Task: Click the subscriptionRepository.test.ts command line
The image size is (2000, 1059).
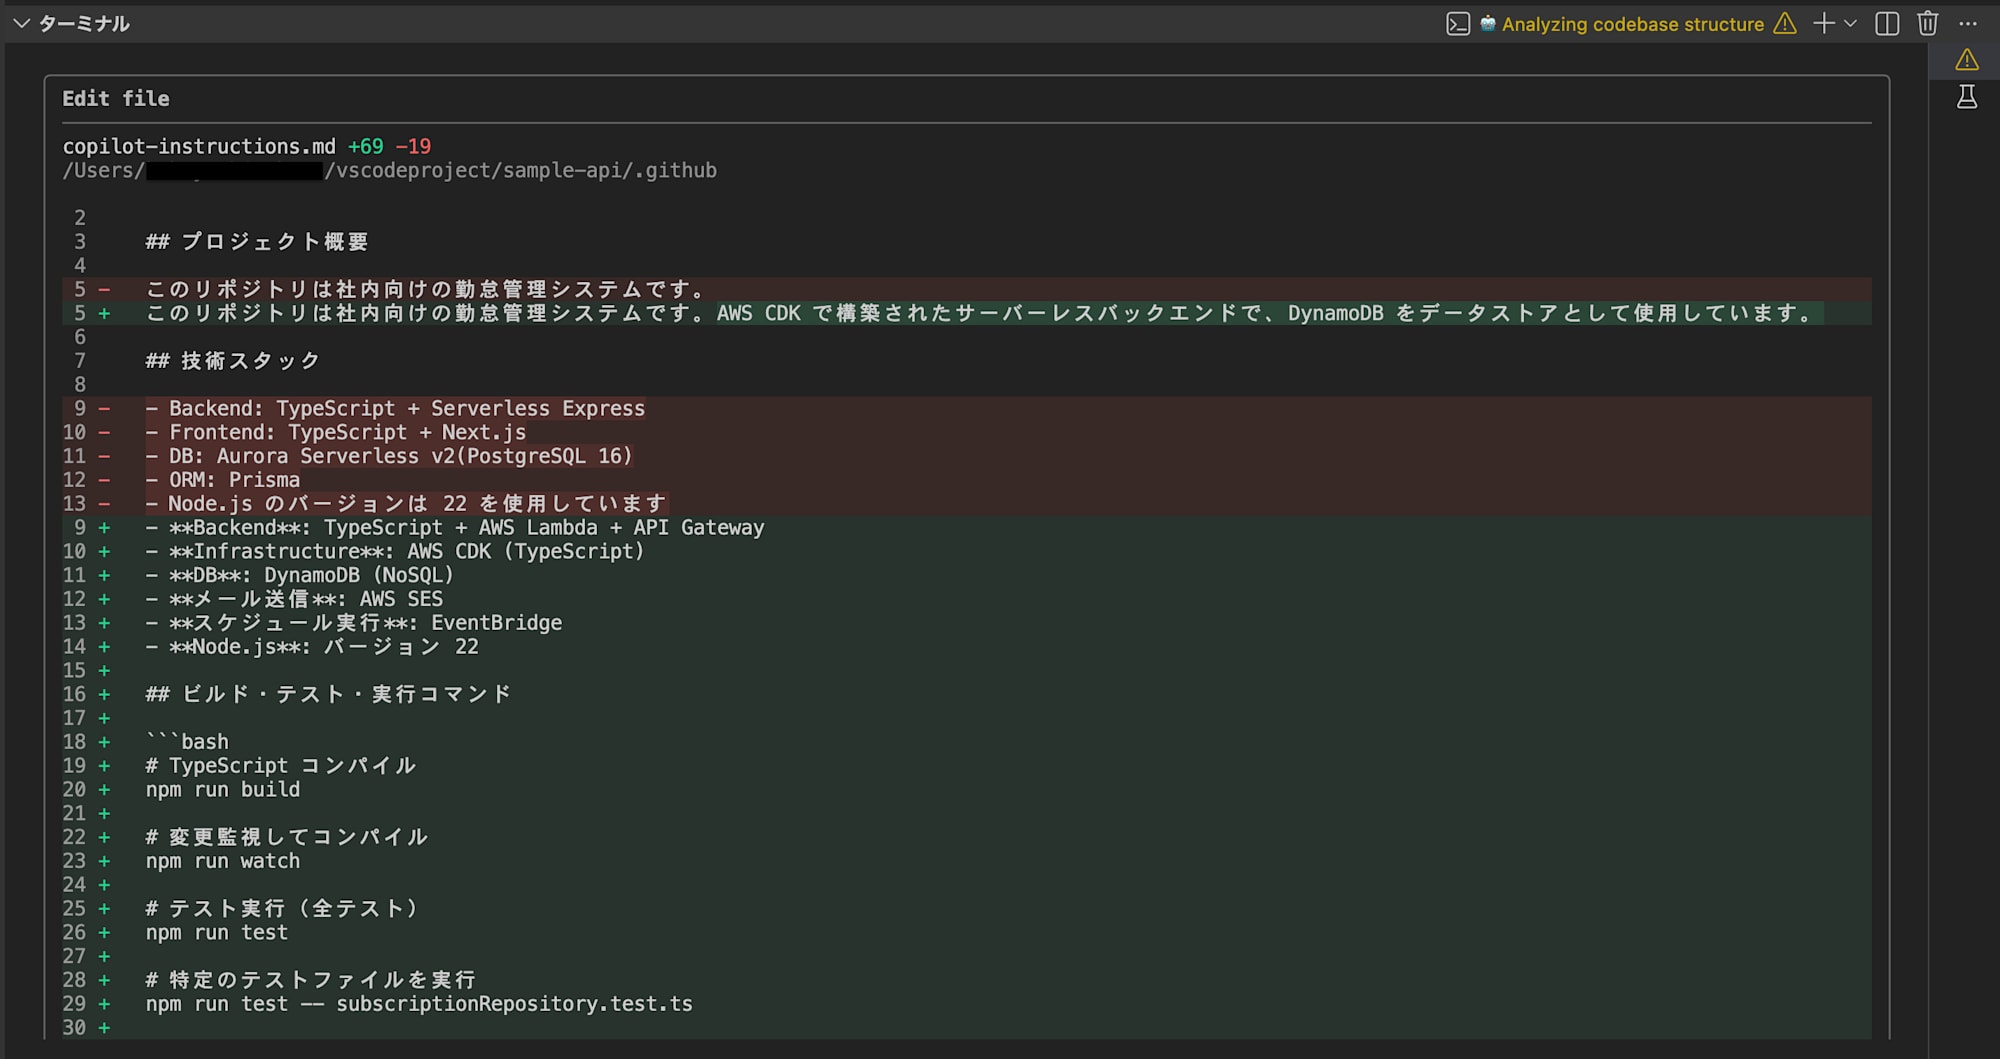Action: [419, 1004]
